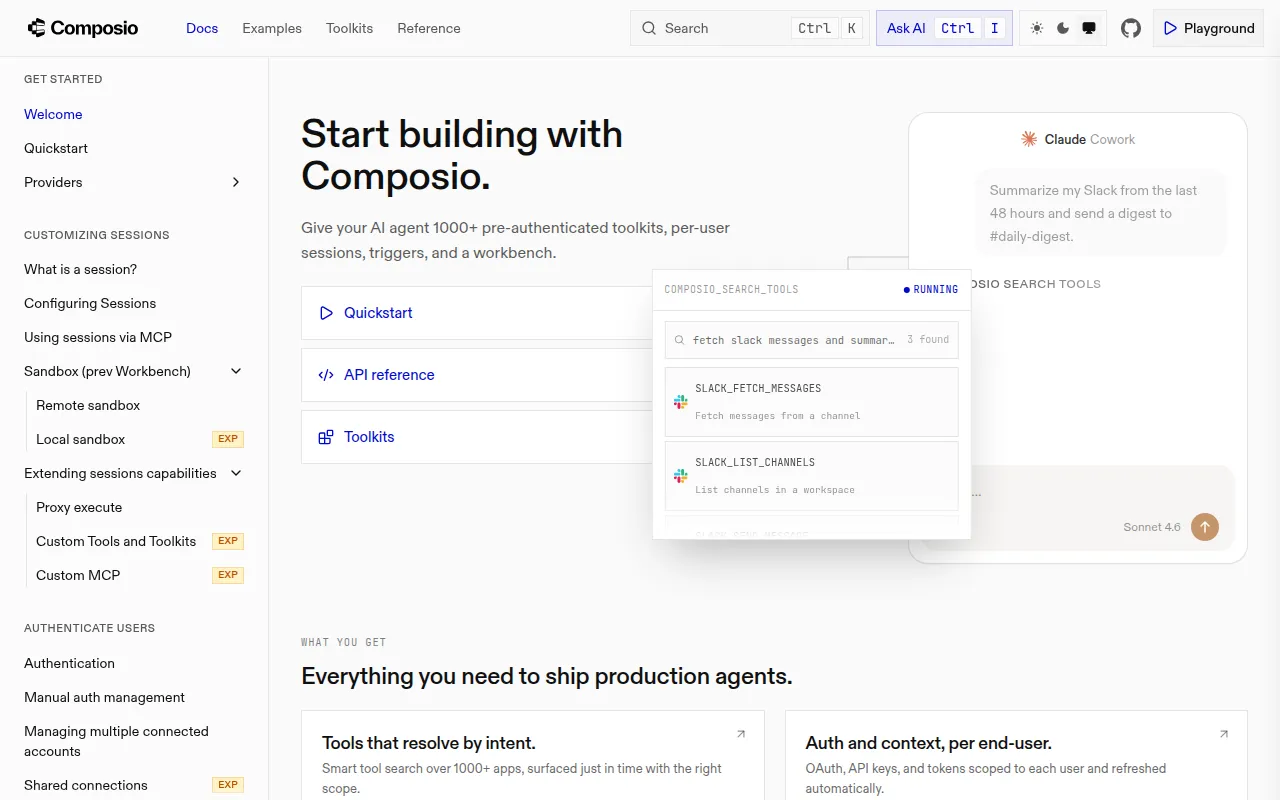1280x800 pixels.
Task: Open Local sandbox page
Action: (81, 439)
